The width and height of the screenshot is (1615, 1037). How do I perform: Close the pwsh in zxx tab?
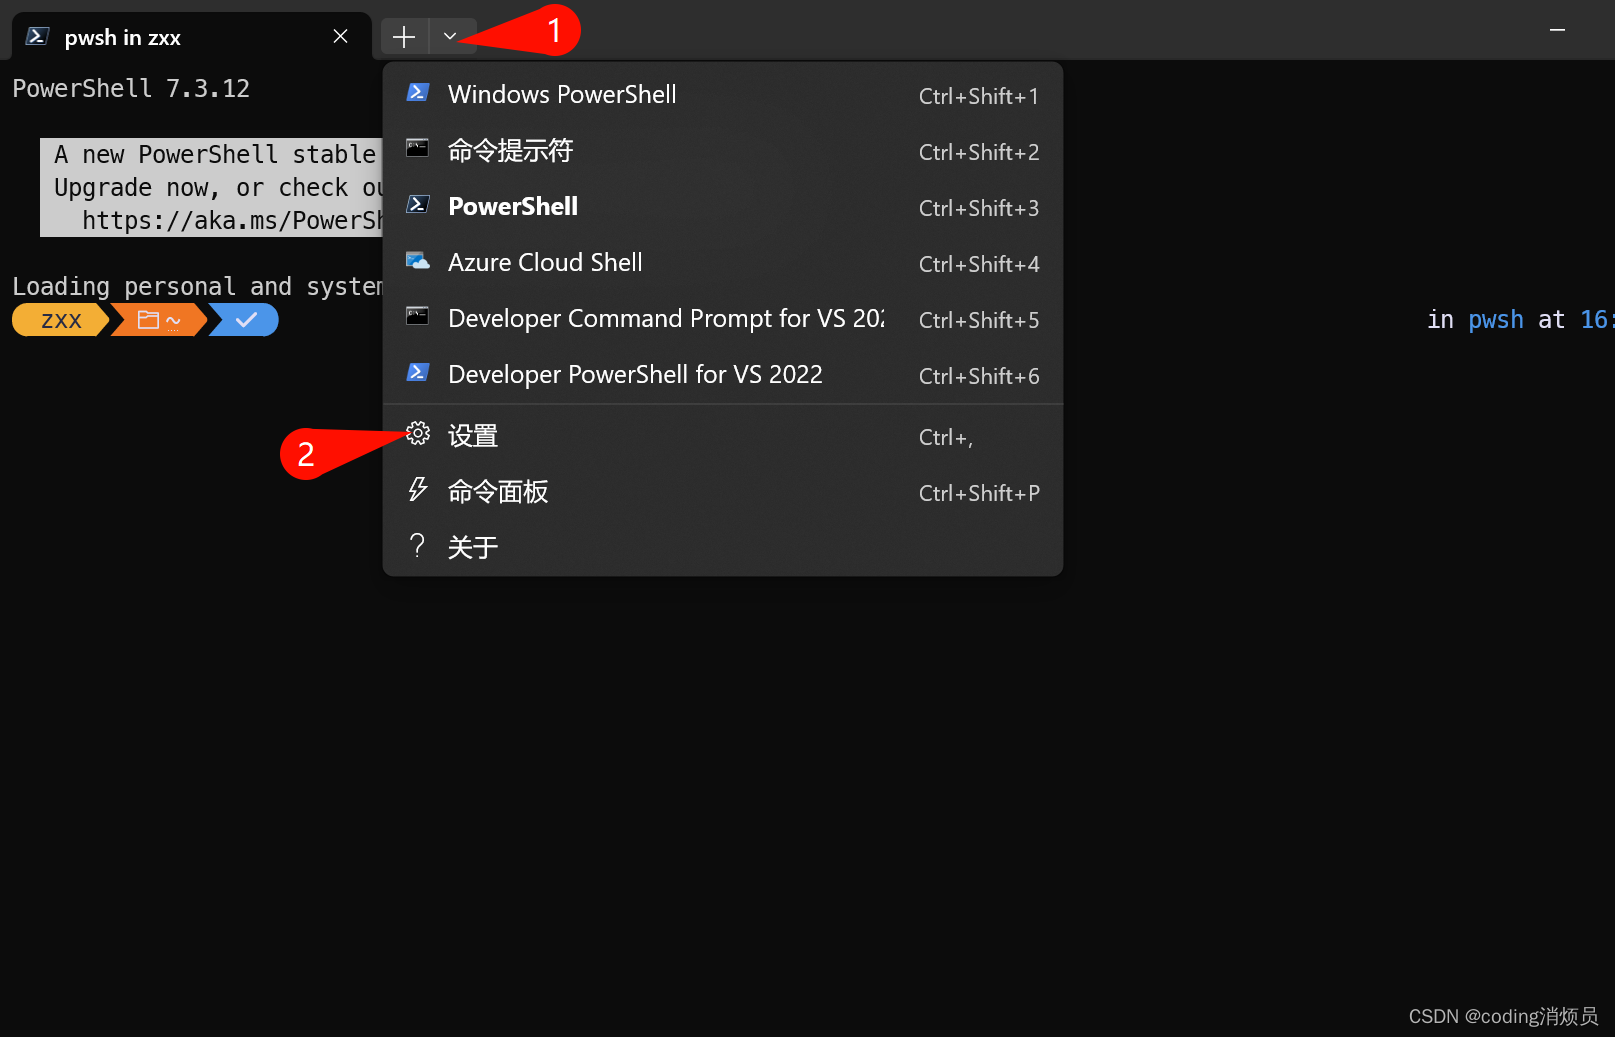point(340,37)
